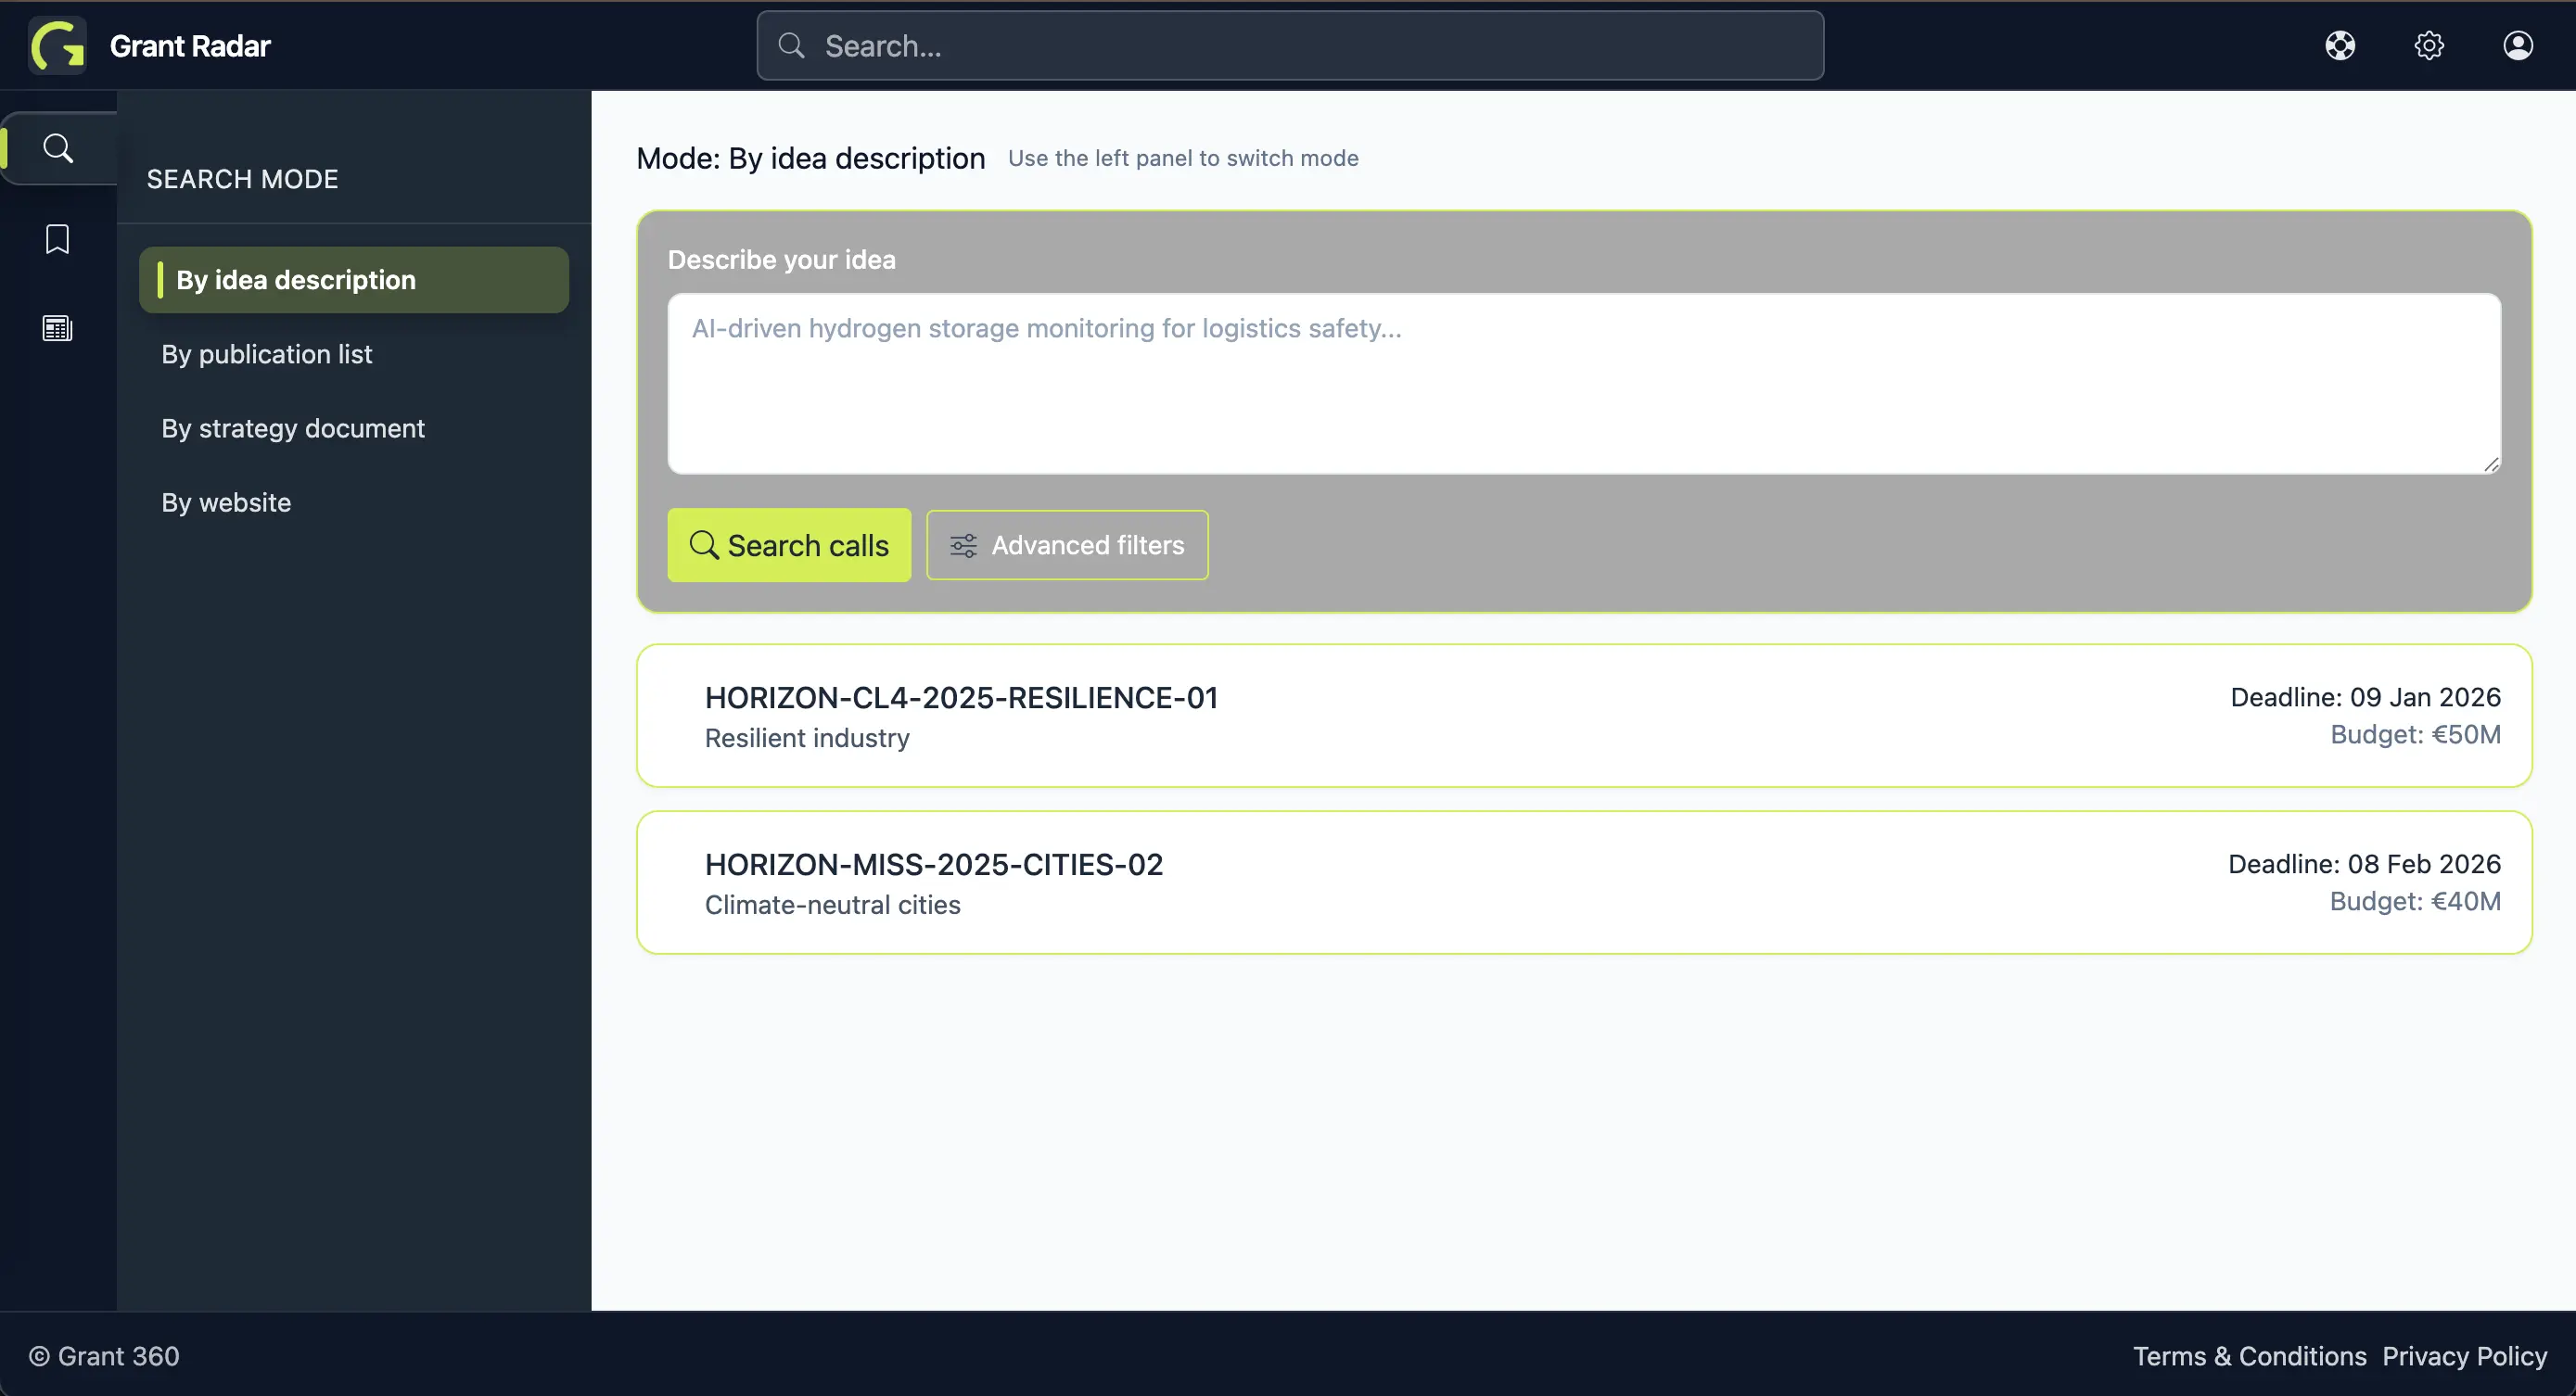Open saved calls via the bookmark icon
The height and width of the screenshot is (1396, 2576).
(57, 239)
